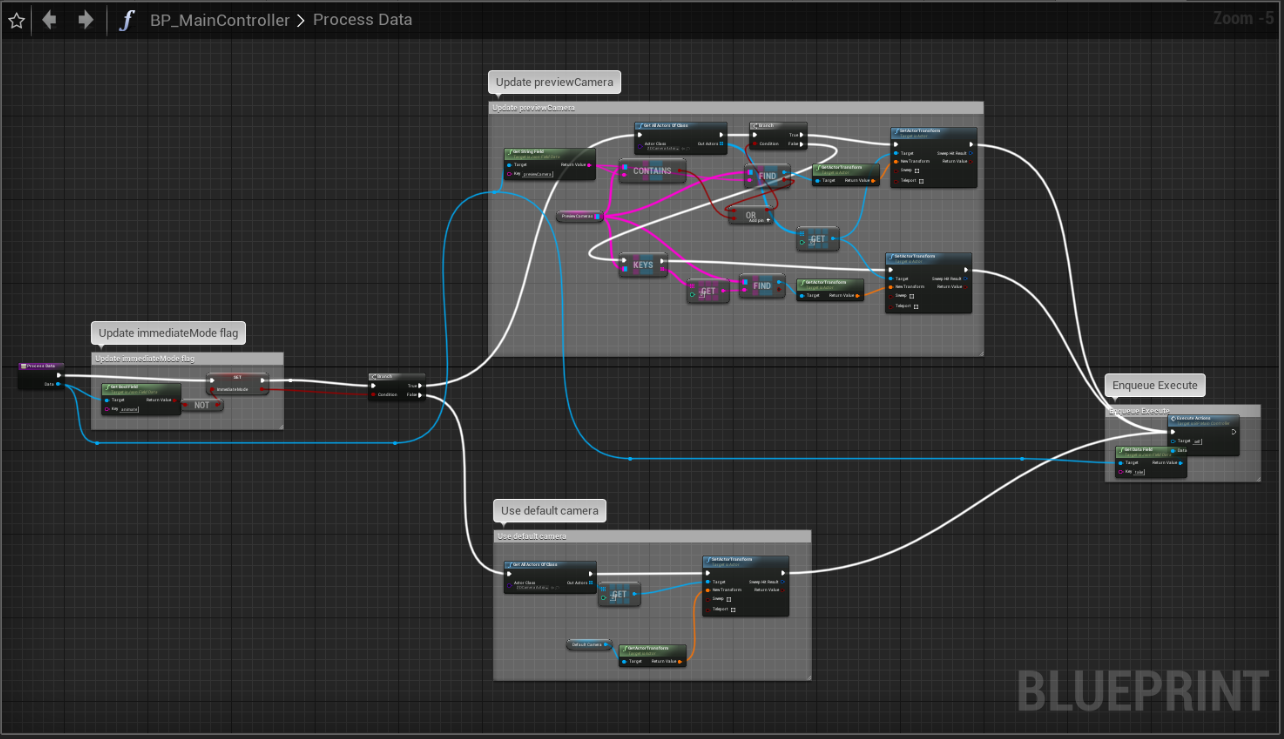The width and height of the screenshot is (1284, 739).
Task: Select the OR boolean node
Action: 750,214
